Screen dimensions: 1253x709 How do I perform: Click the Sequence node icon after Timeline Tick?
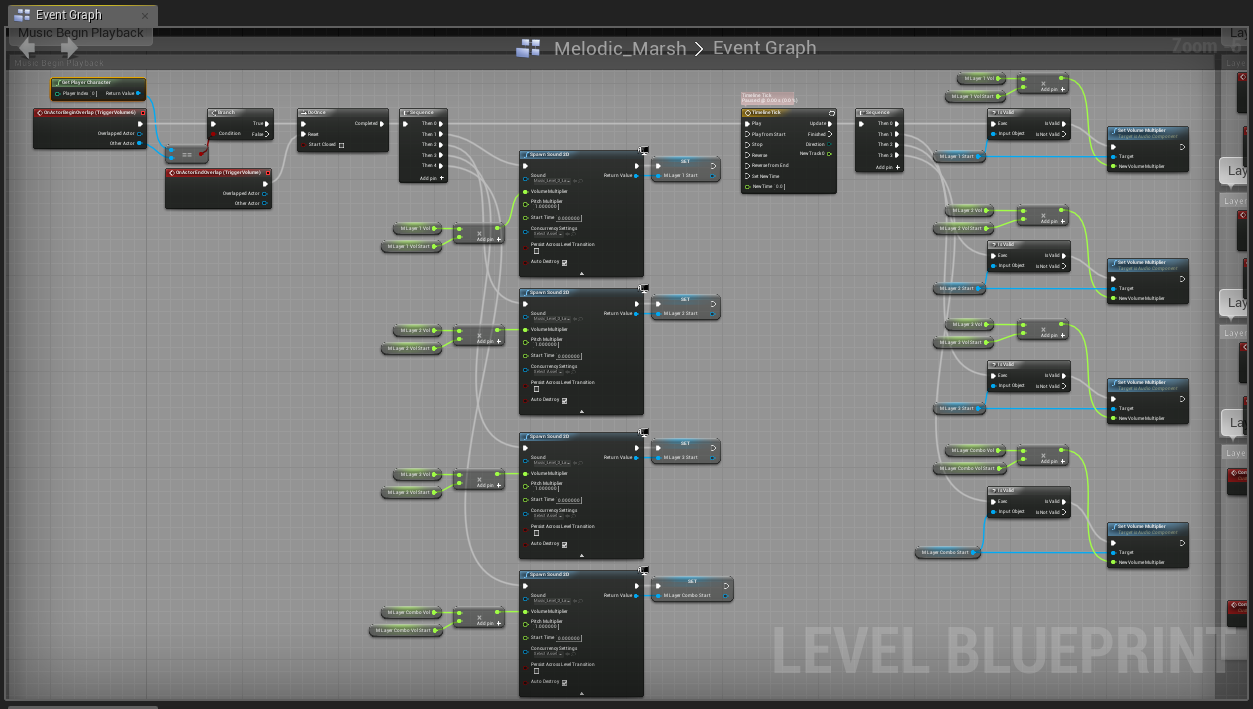tap(861, 113)
